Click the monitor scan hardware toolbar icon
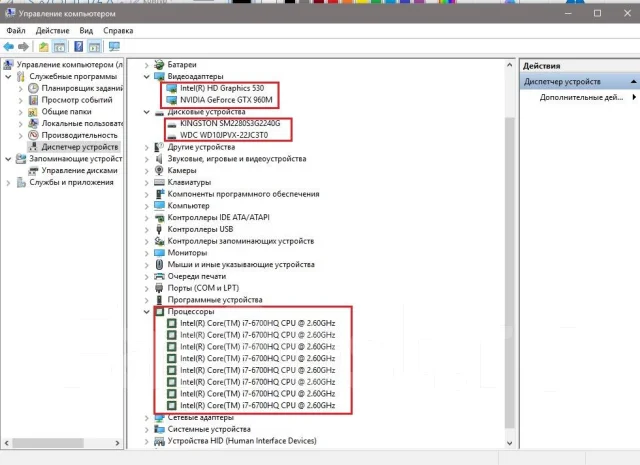The height and width of the screenshot is (465, 640). click(x=114, y=47)
